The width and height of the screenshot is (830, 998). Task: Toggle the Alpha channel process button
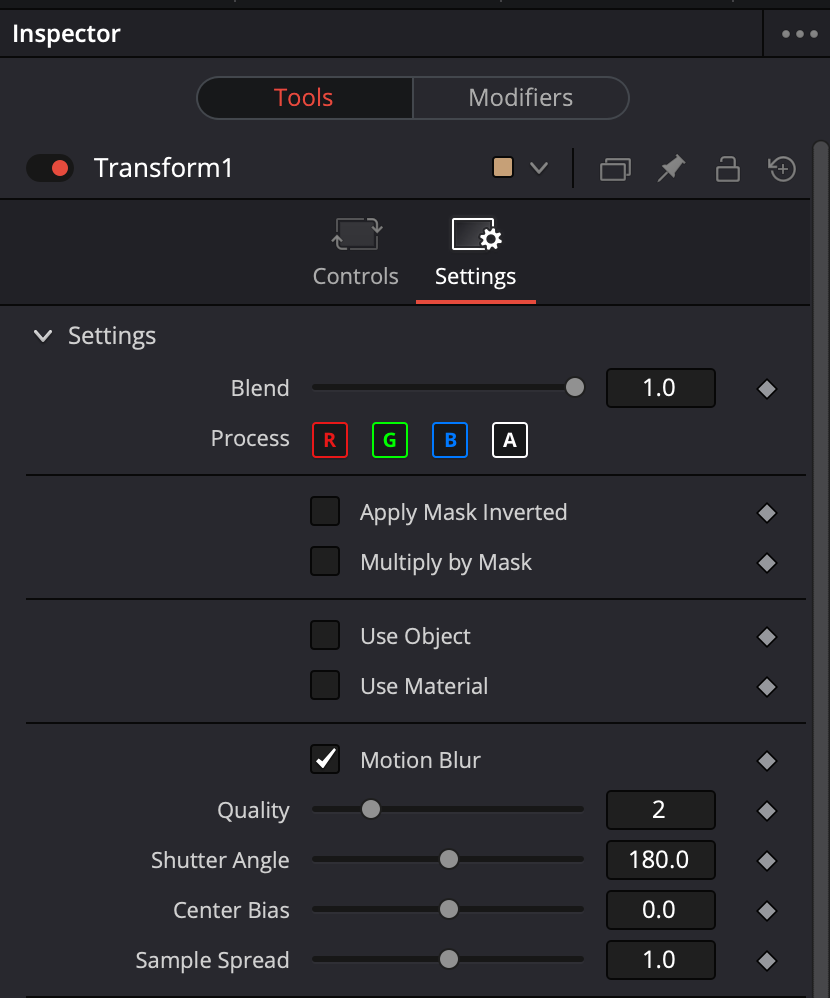click(x=510, y=440)
